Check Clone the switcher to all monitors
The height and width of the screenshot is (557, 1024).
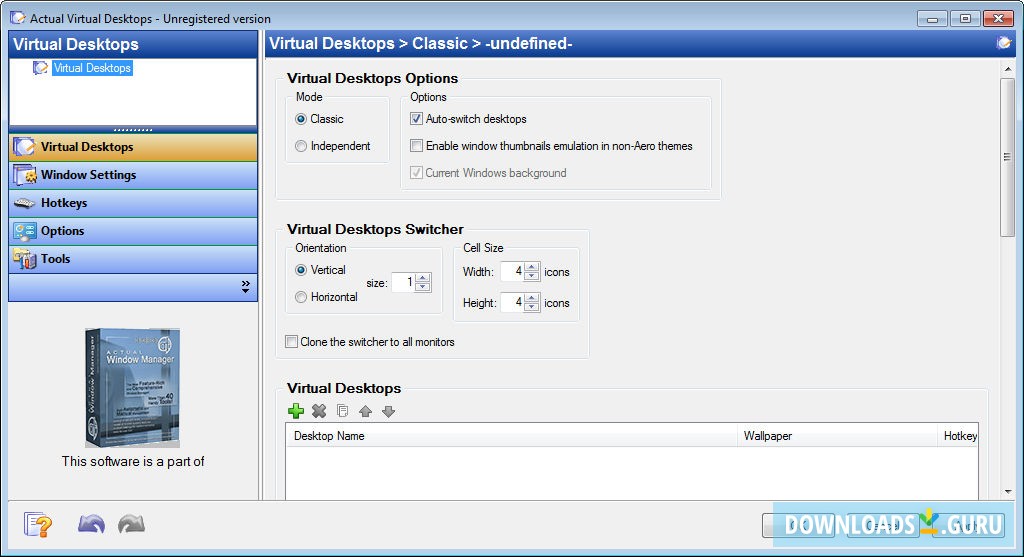coord(291,342)
